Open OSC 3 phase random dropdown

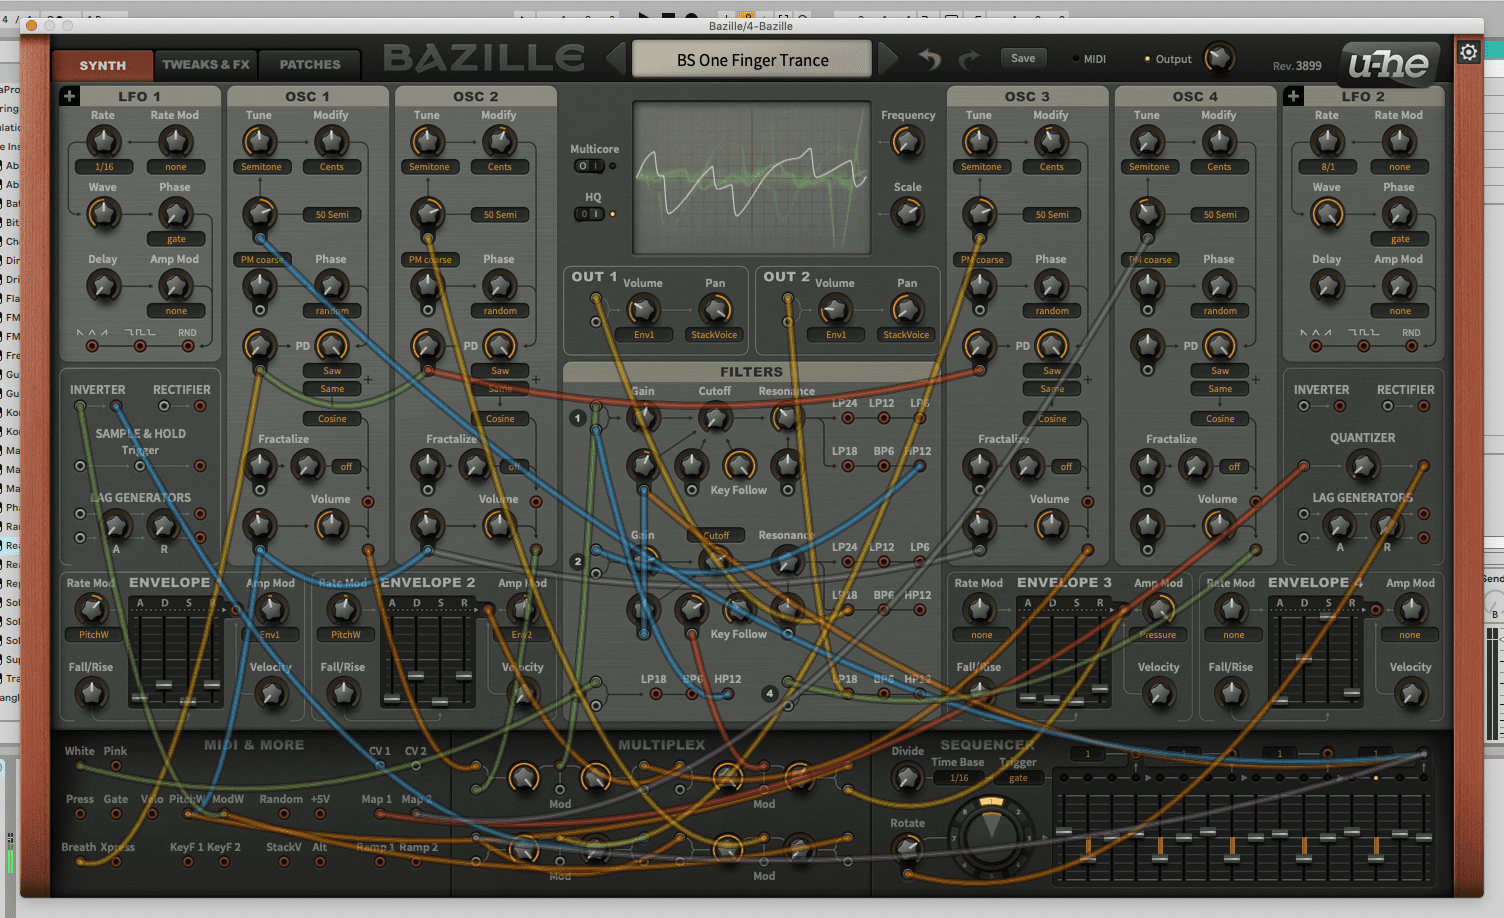(x=1052, y=311)
